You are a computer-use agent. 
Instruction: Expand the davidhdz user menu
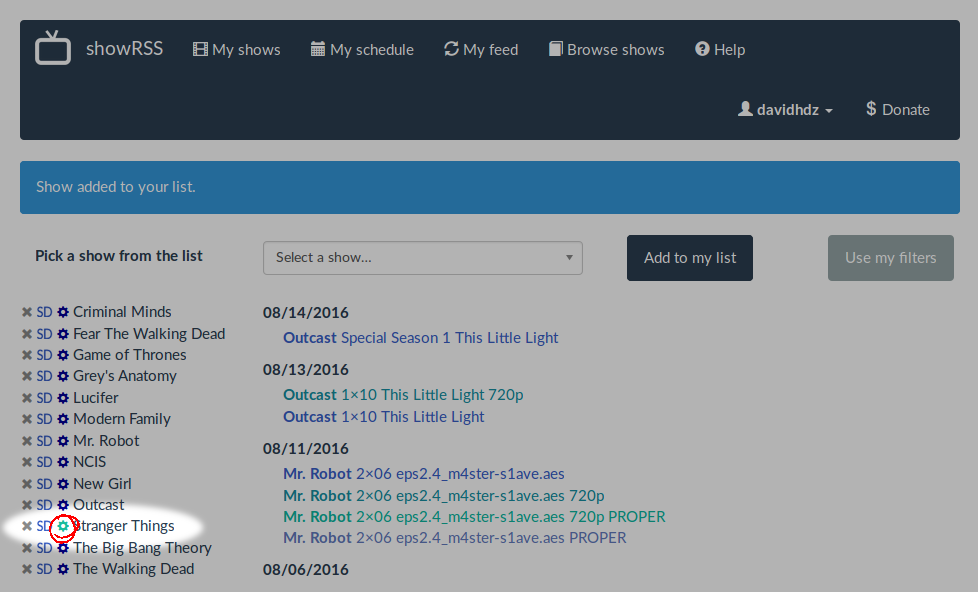tap(785, 109)
